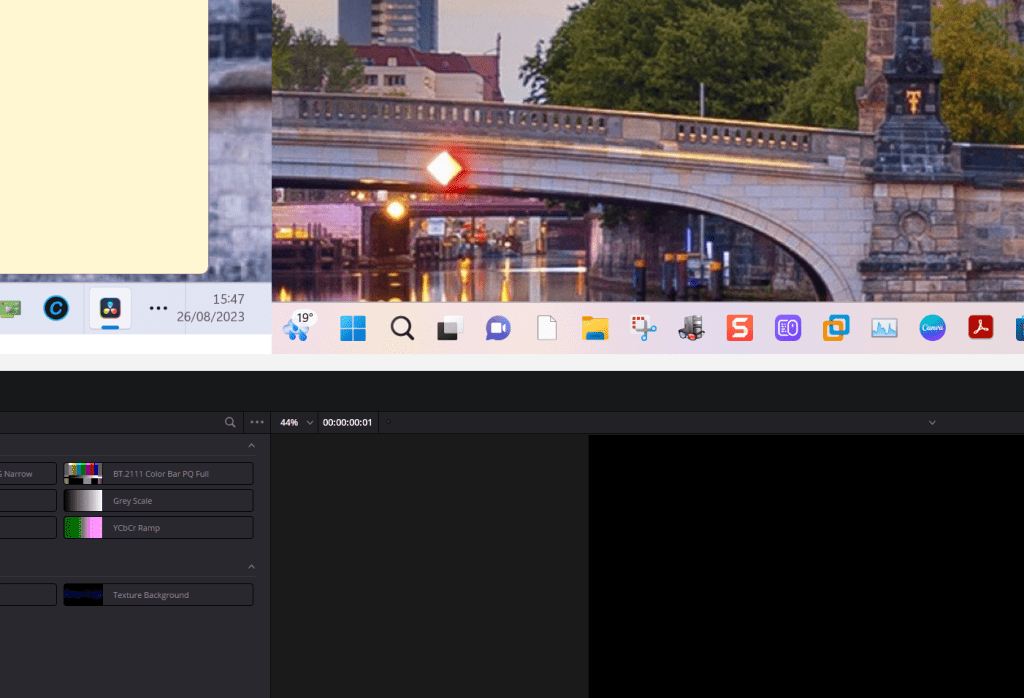Screen dimensions: 1024x698
Task: Click the blue C circle taskbar icon
Action: (56, 308)
